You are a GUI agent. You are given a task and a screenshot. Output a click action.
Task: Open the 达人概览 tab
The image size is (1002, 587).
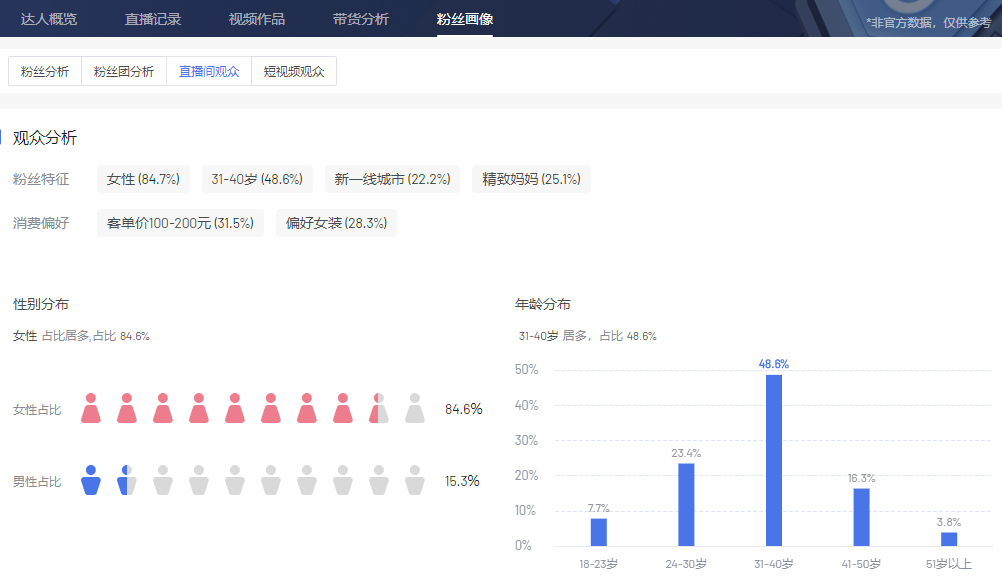49,19
